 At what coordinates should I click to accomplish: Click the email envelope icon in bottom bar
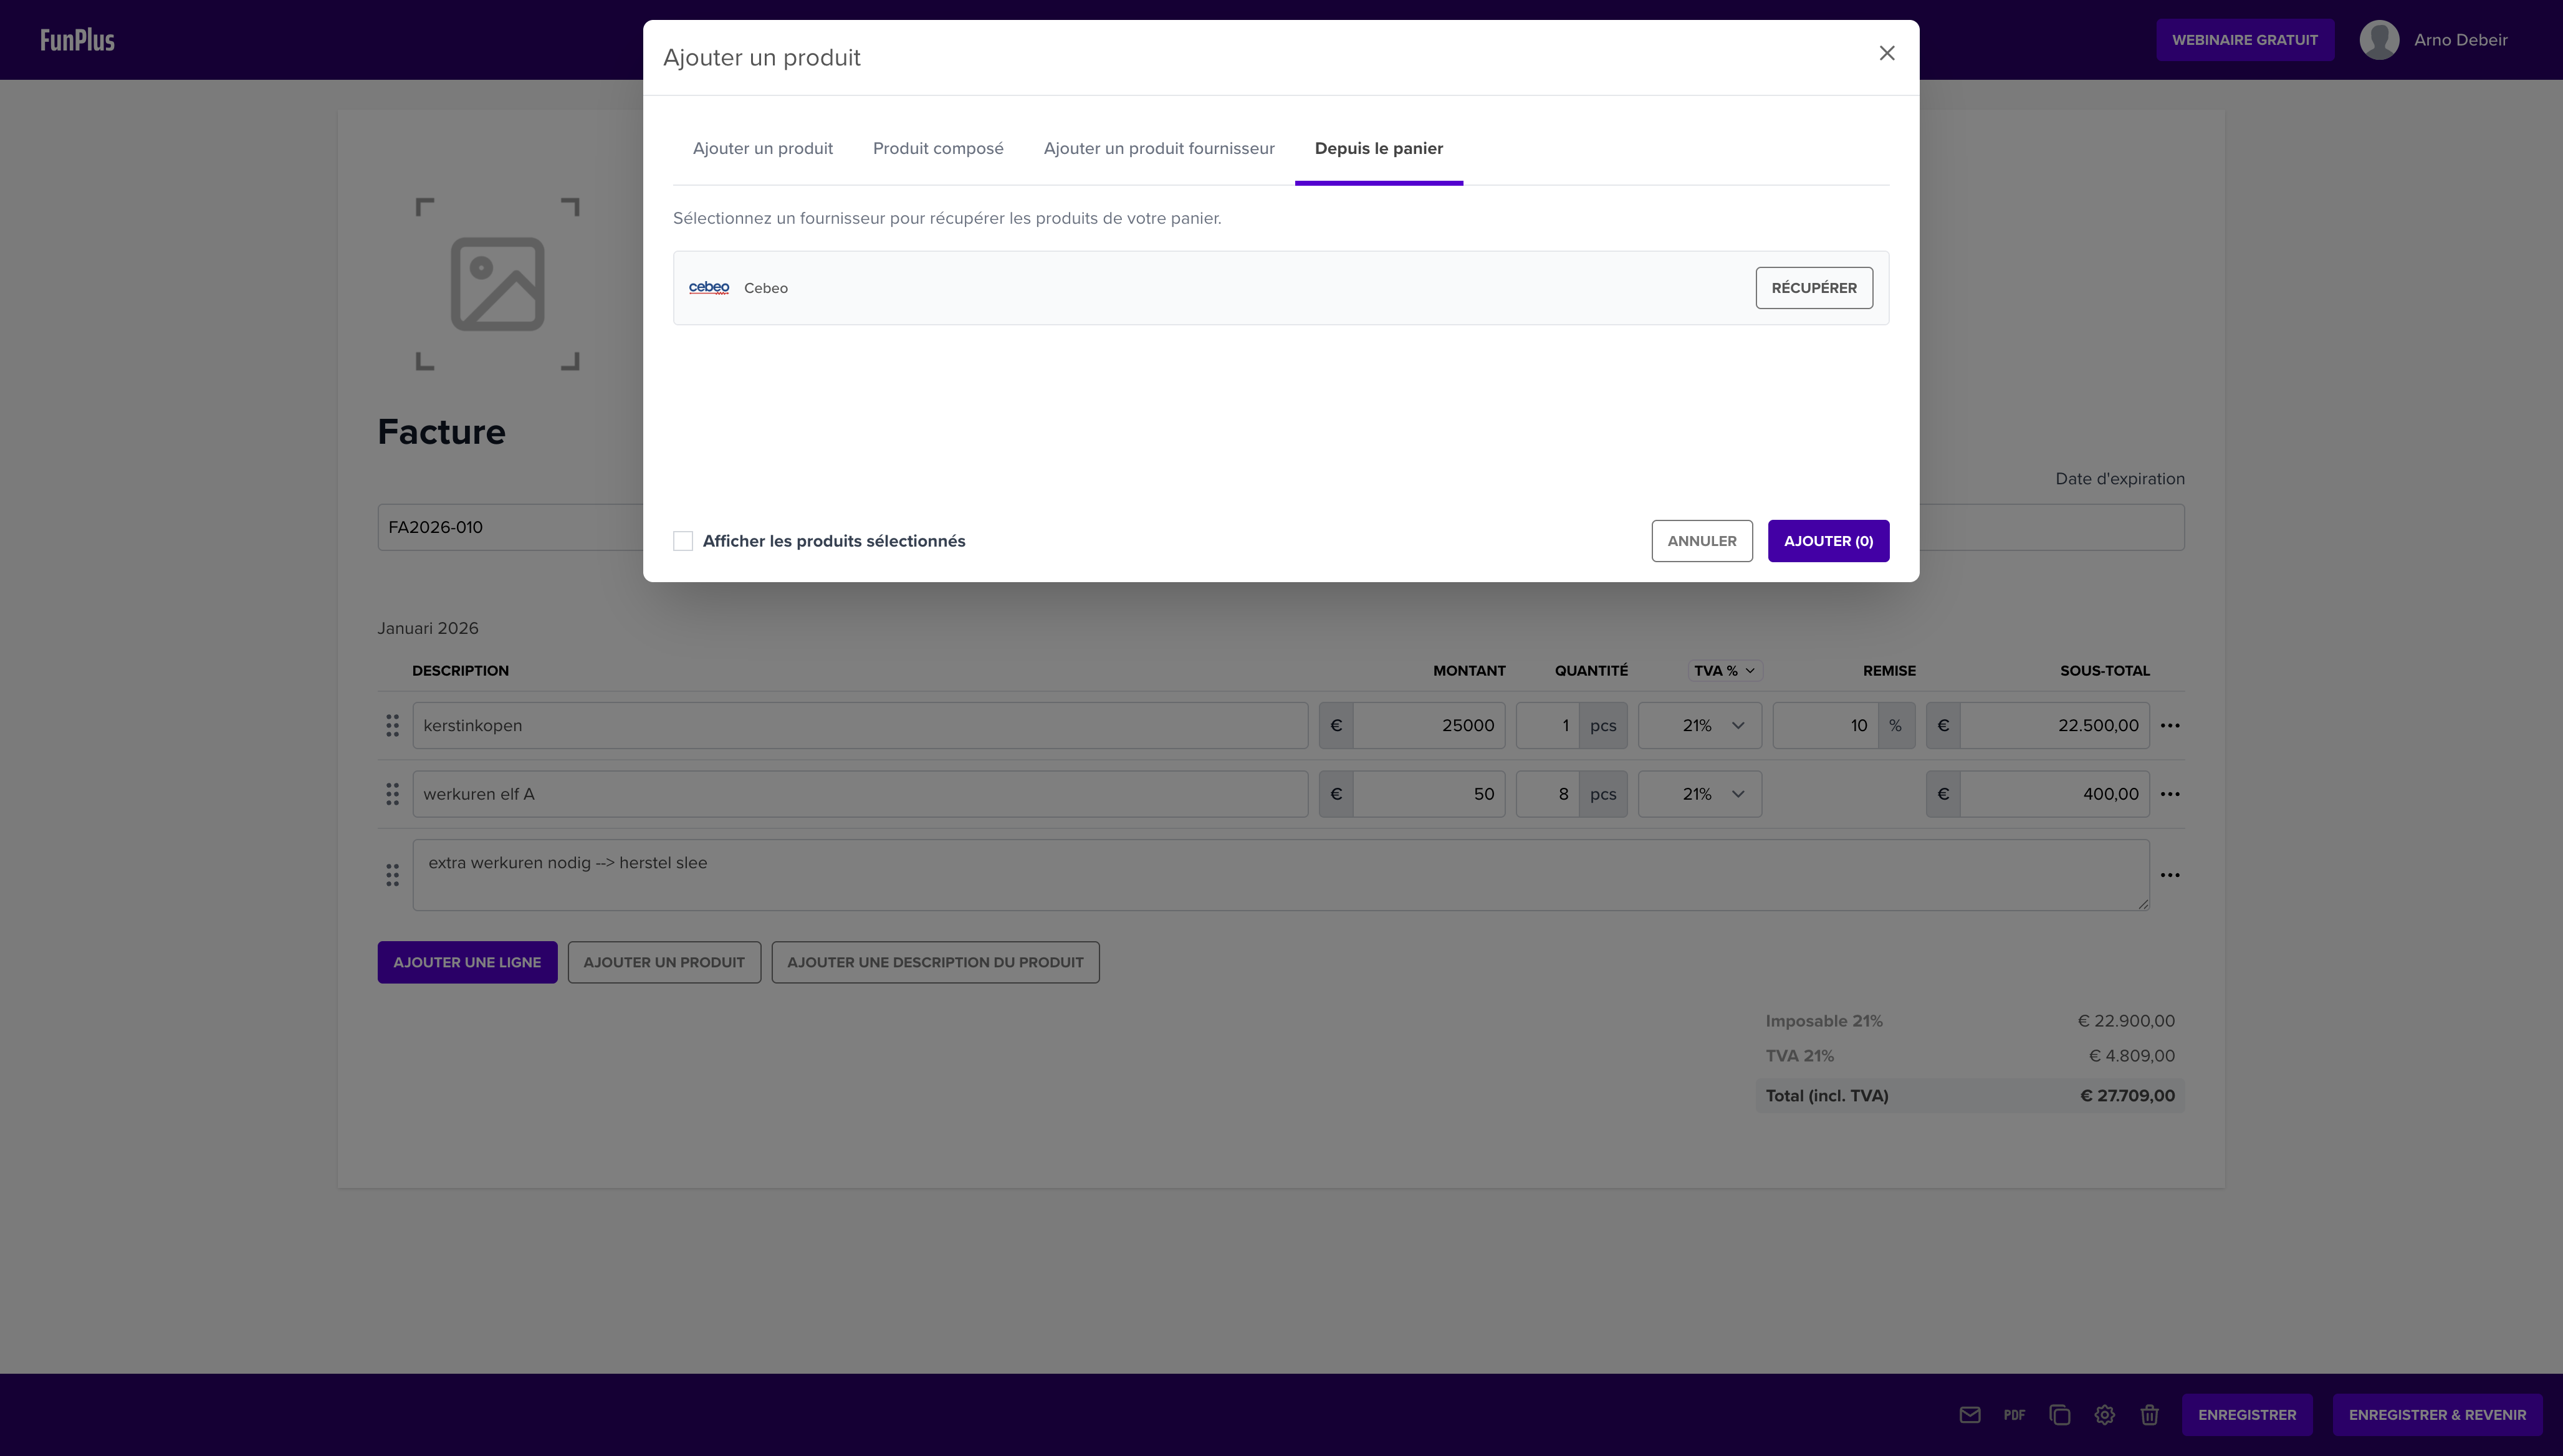(1969, 1414)
